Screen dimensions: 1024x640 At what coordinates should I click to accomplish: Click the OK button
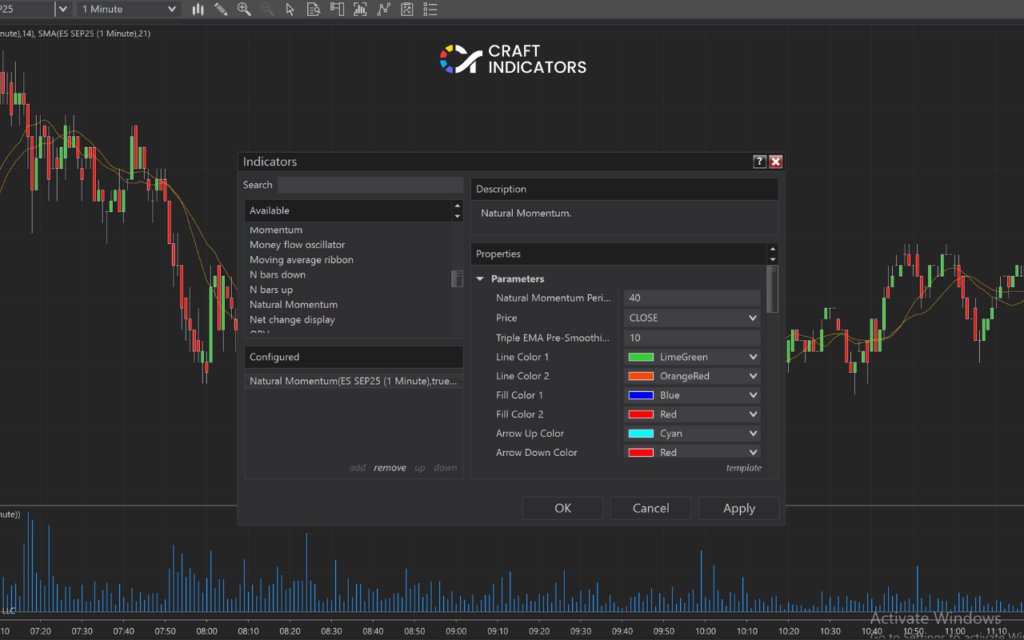pos(562,508)
